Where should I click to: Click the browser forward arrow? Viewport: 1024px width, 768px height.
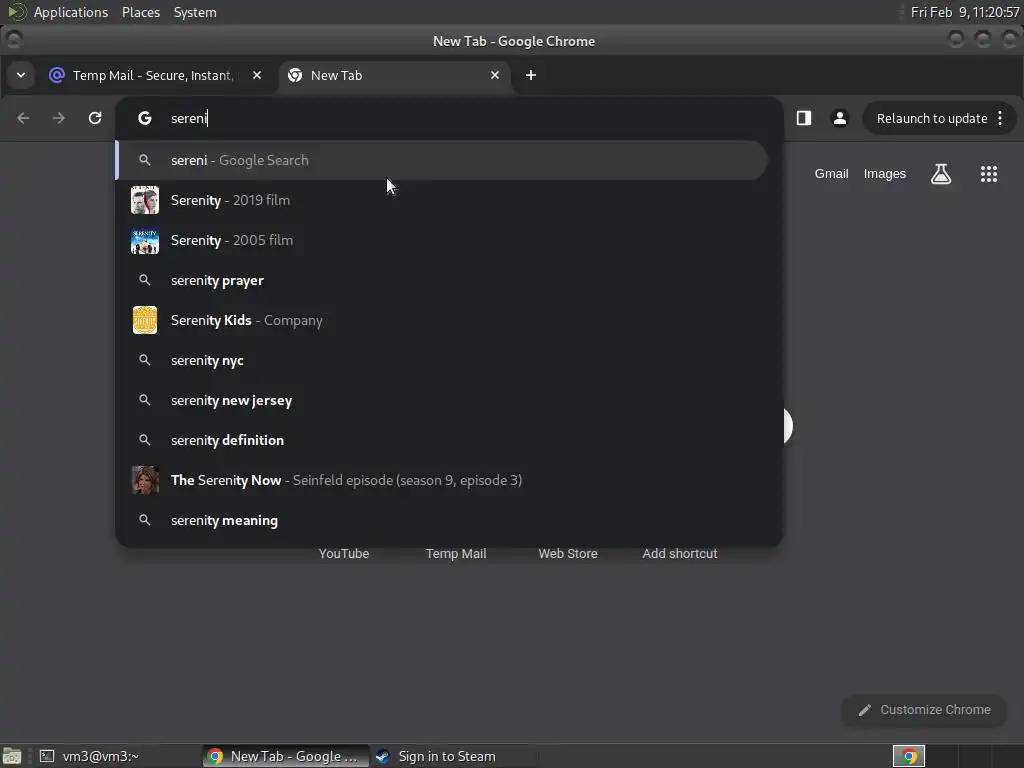pyautogui.click(x=59, y=118)
